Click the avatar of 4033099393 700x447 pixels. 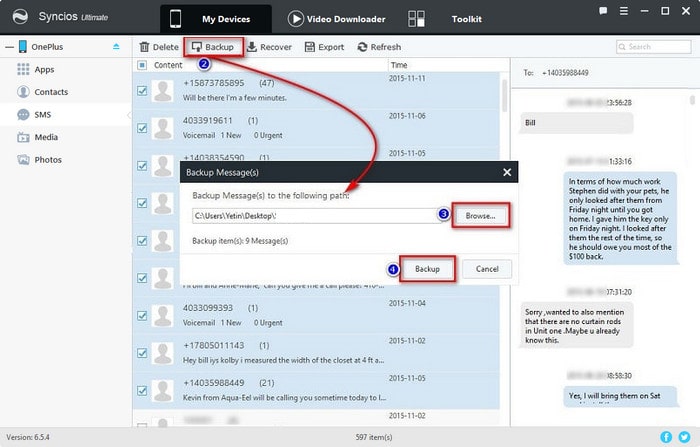162,316
